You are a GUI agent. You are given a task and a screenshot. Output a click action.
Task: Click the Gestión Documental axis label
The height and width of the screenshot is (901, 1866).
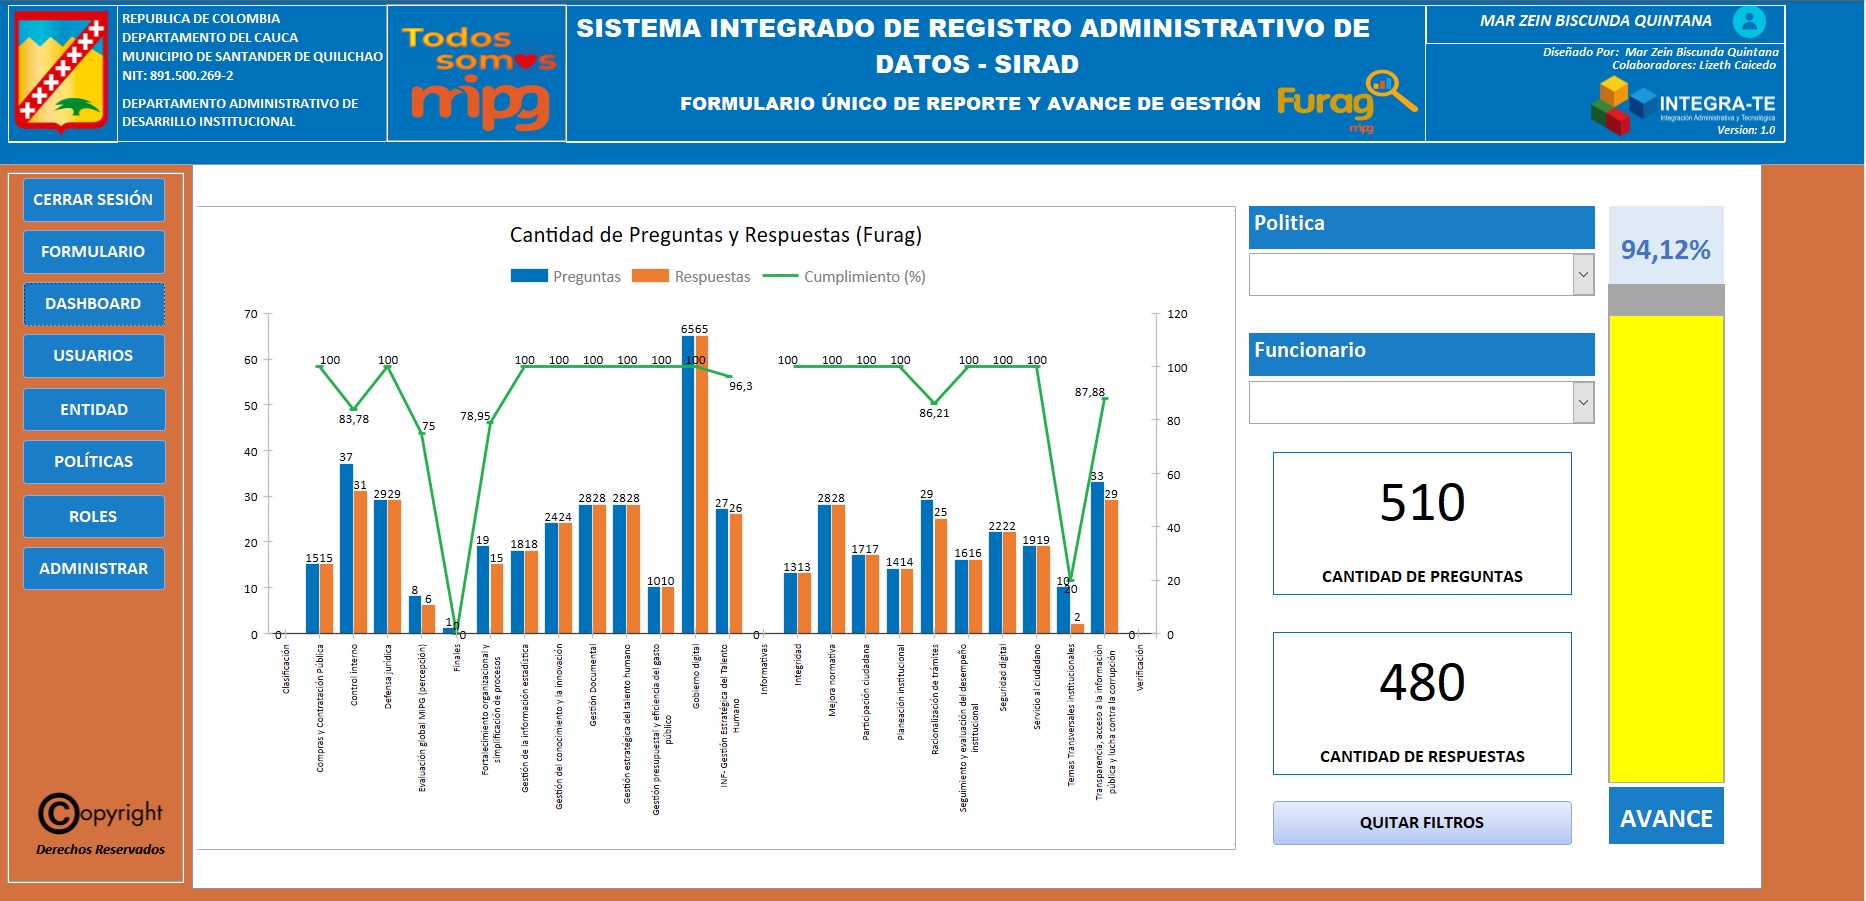(593, 685)
